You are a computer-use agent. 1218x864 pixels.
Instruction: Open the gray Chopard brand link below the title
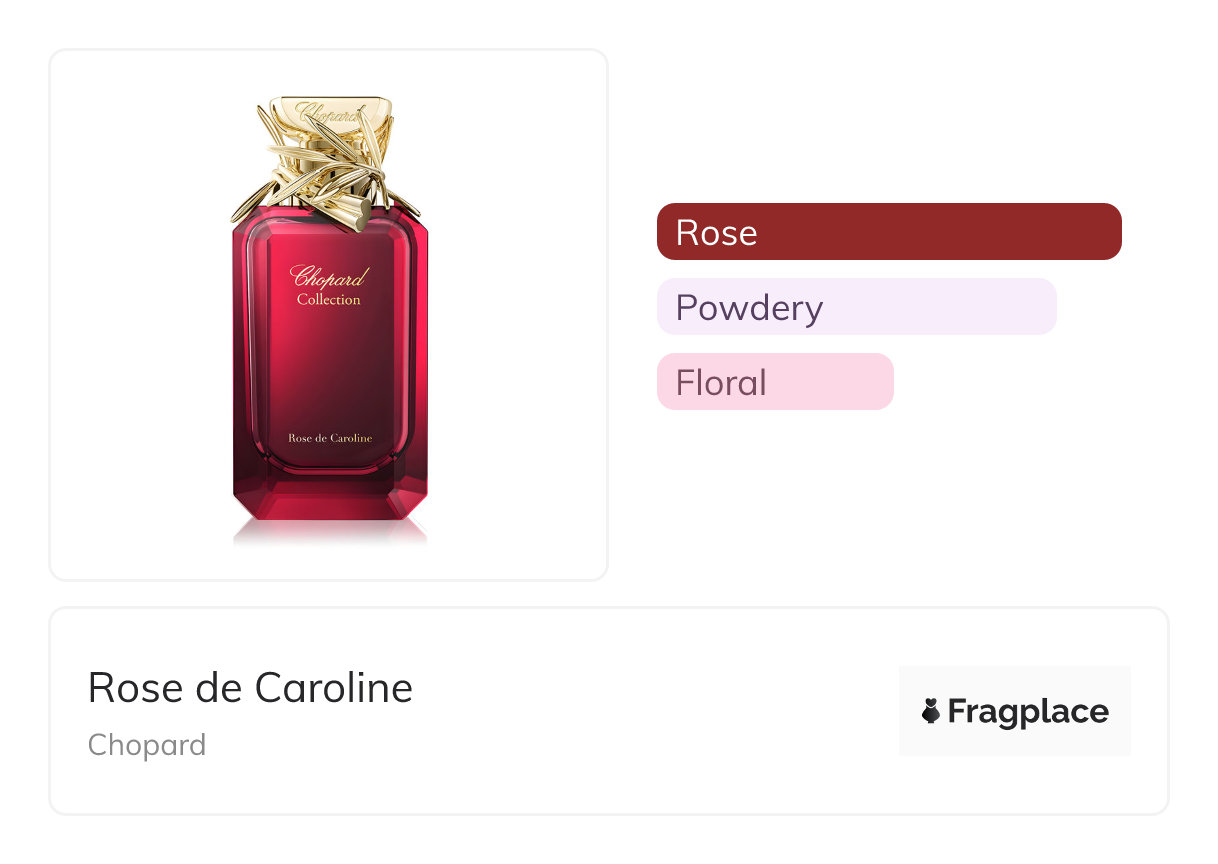pos(147,745)
